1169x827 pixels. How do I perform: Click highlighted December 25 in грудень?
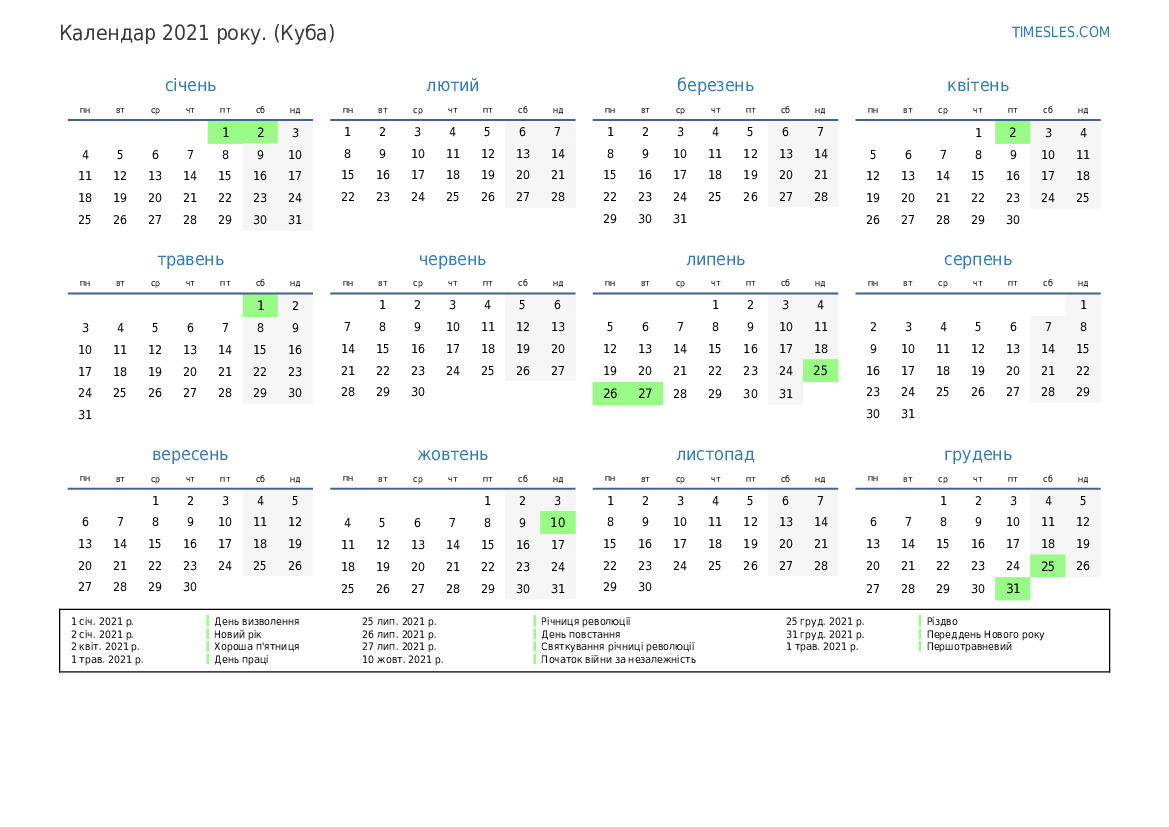(1047, 566)
